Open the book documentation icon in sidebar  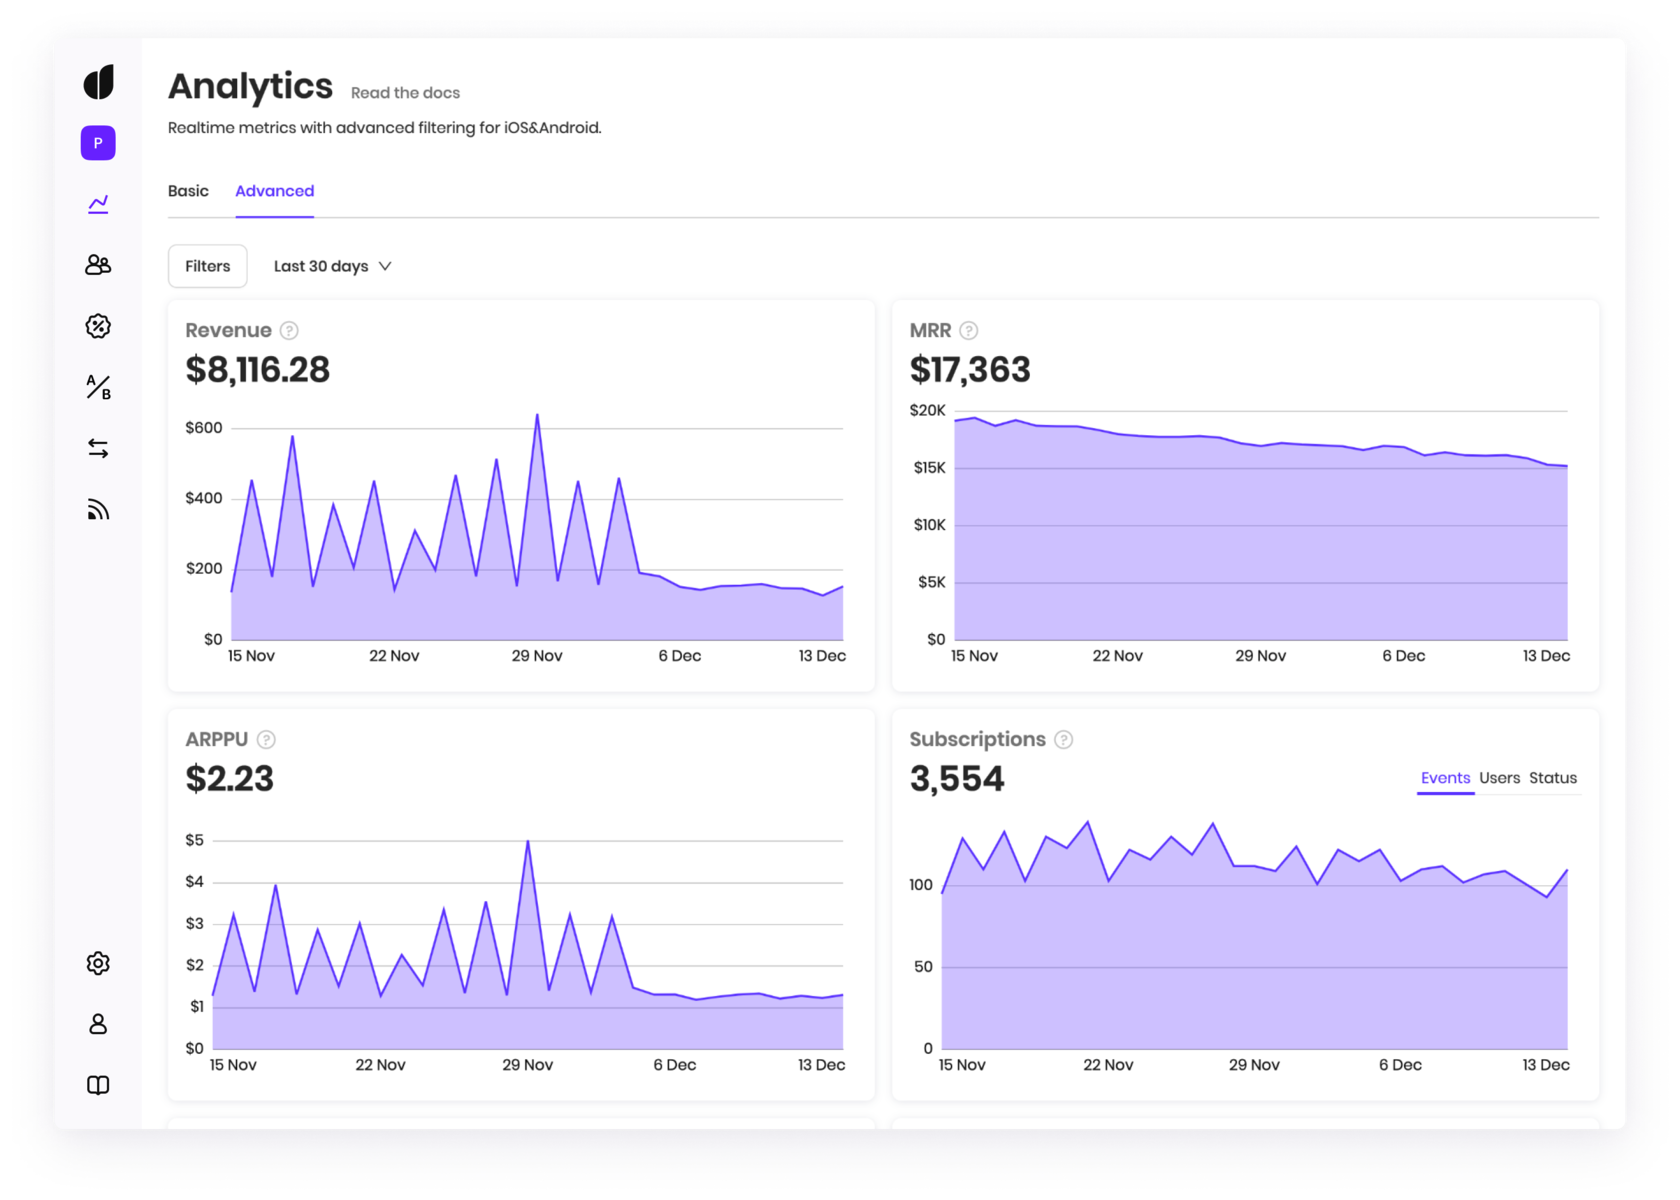(98, 1085)
